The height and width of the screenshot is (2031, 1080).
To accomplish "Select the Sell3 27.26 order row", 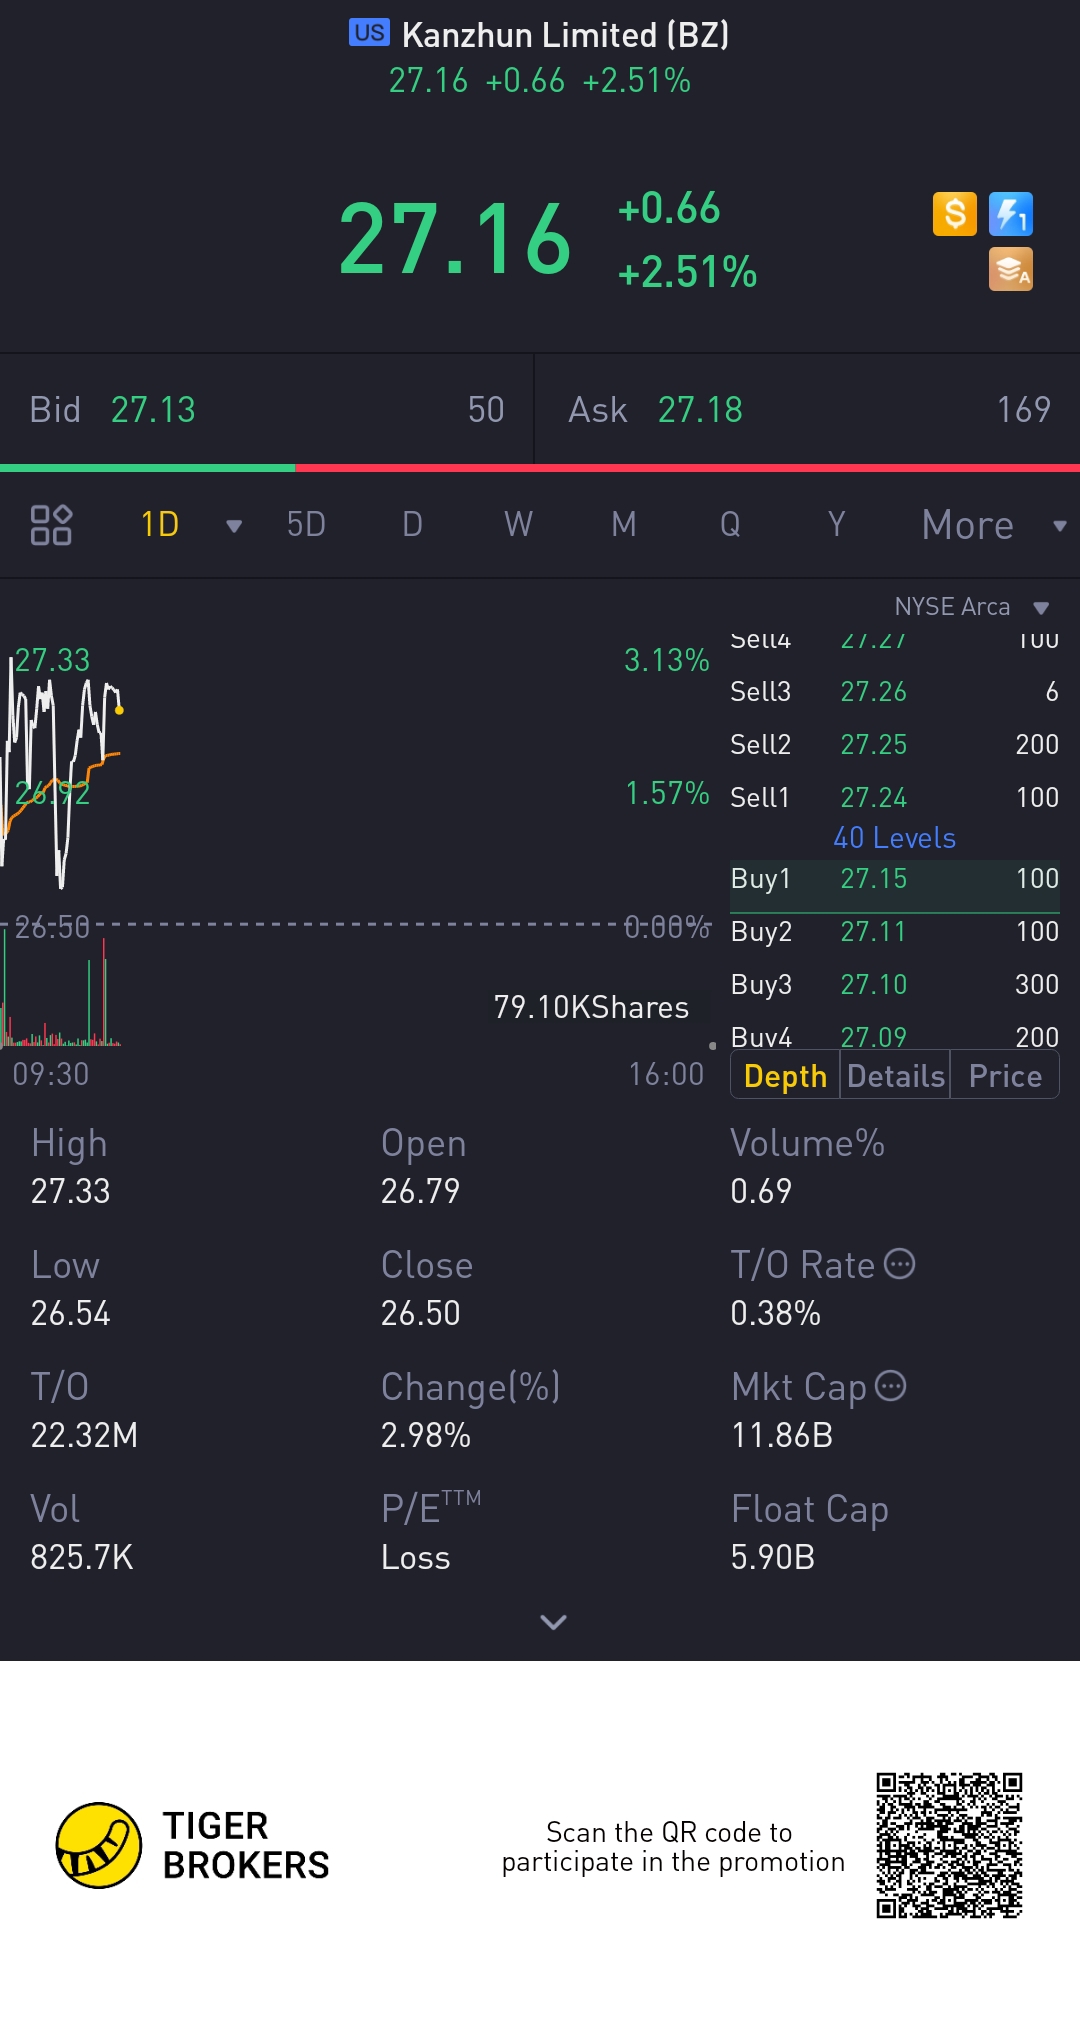I will tap(895, 691).
